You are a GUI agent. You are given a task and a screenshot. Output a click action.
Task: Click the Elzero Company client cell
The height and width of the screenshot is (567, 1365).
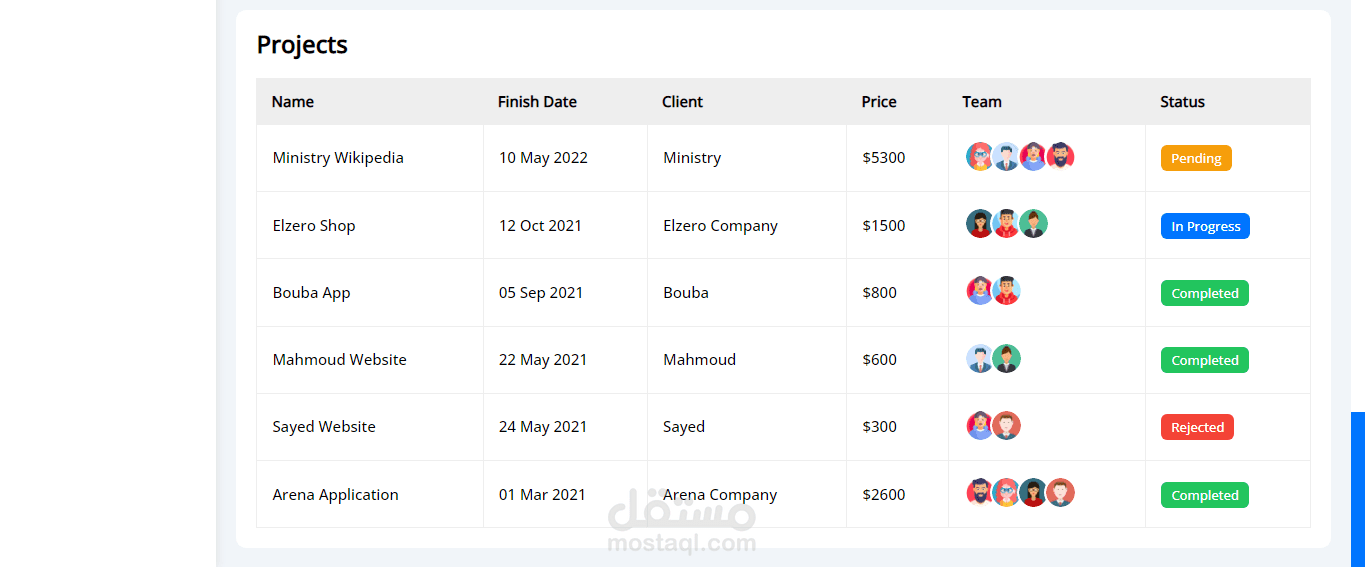point(720,226)
